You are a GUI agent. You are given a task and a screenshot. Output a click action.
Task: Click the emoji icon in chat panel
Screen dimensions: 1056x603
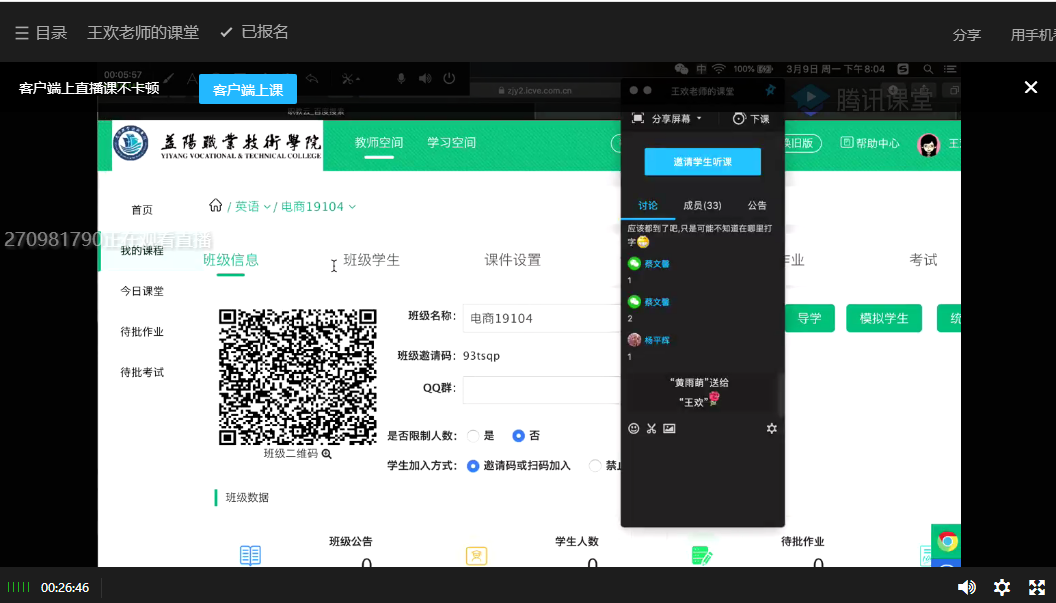point(634,428)
